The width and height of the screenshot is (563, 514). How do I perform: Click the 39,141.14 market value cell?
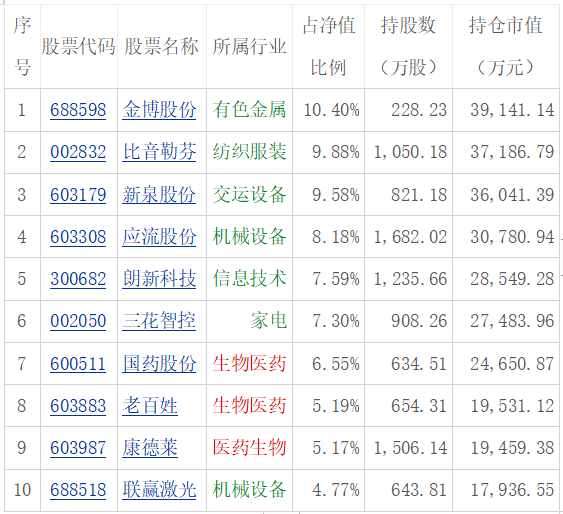512,110
